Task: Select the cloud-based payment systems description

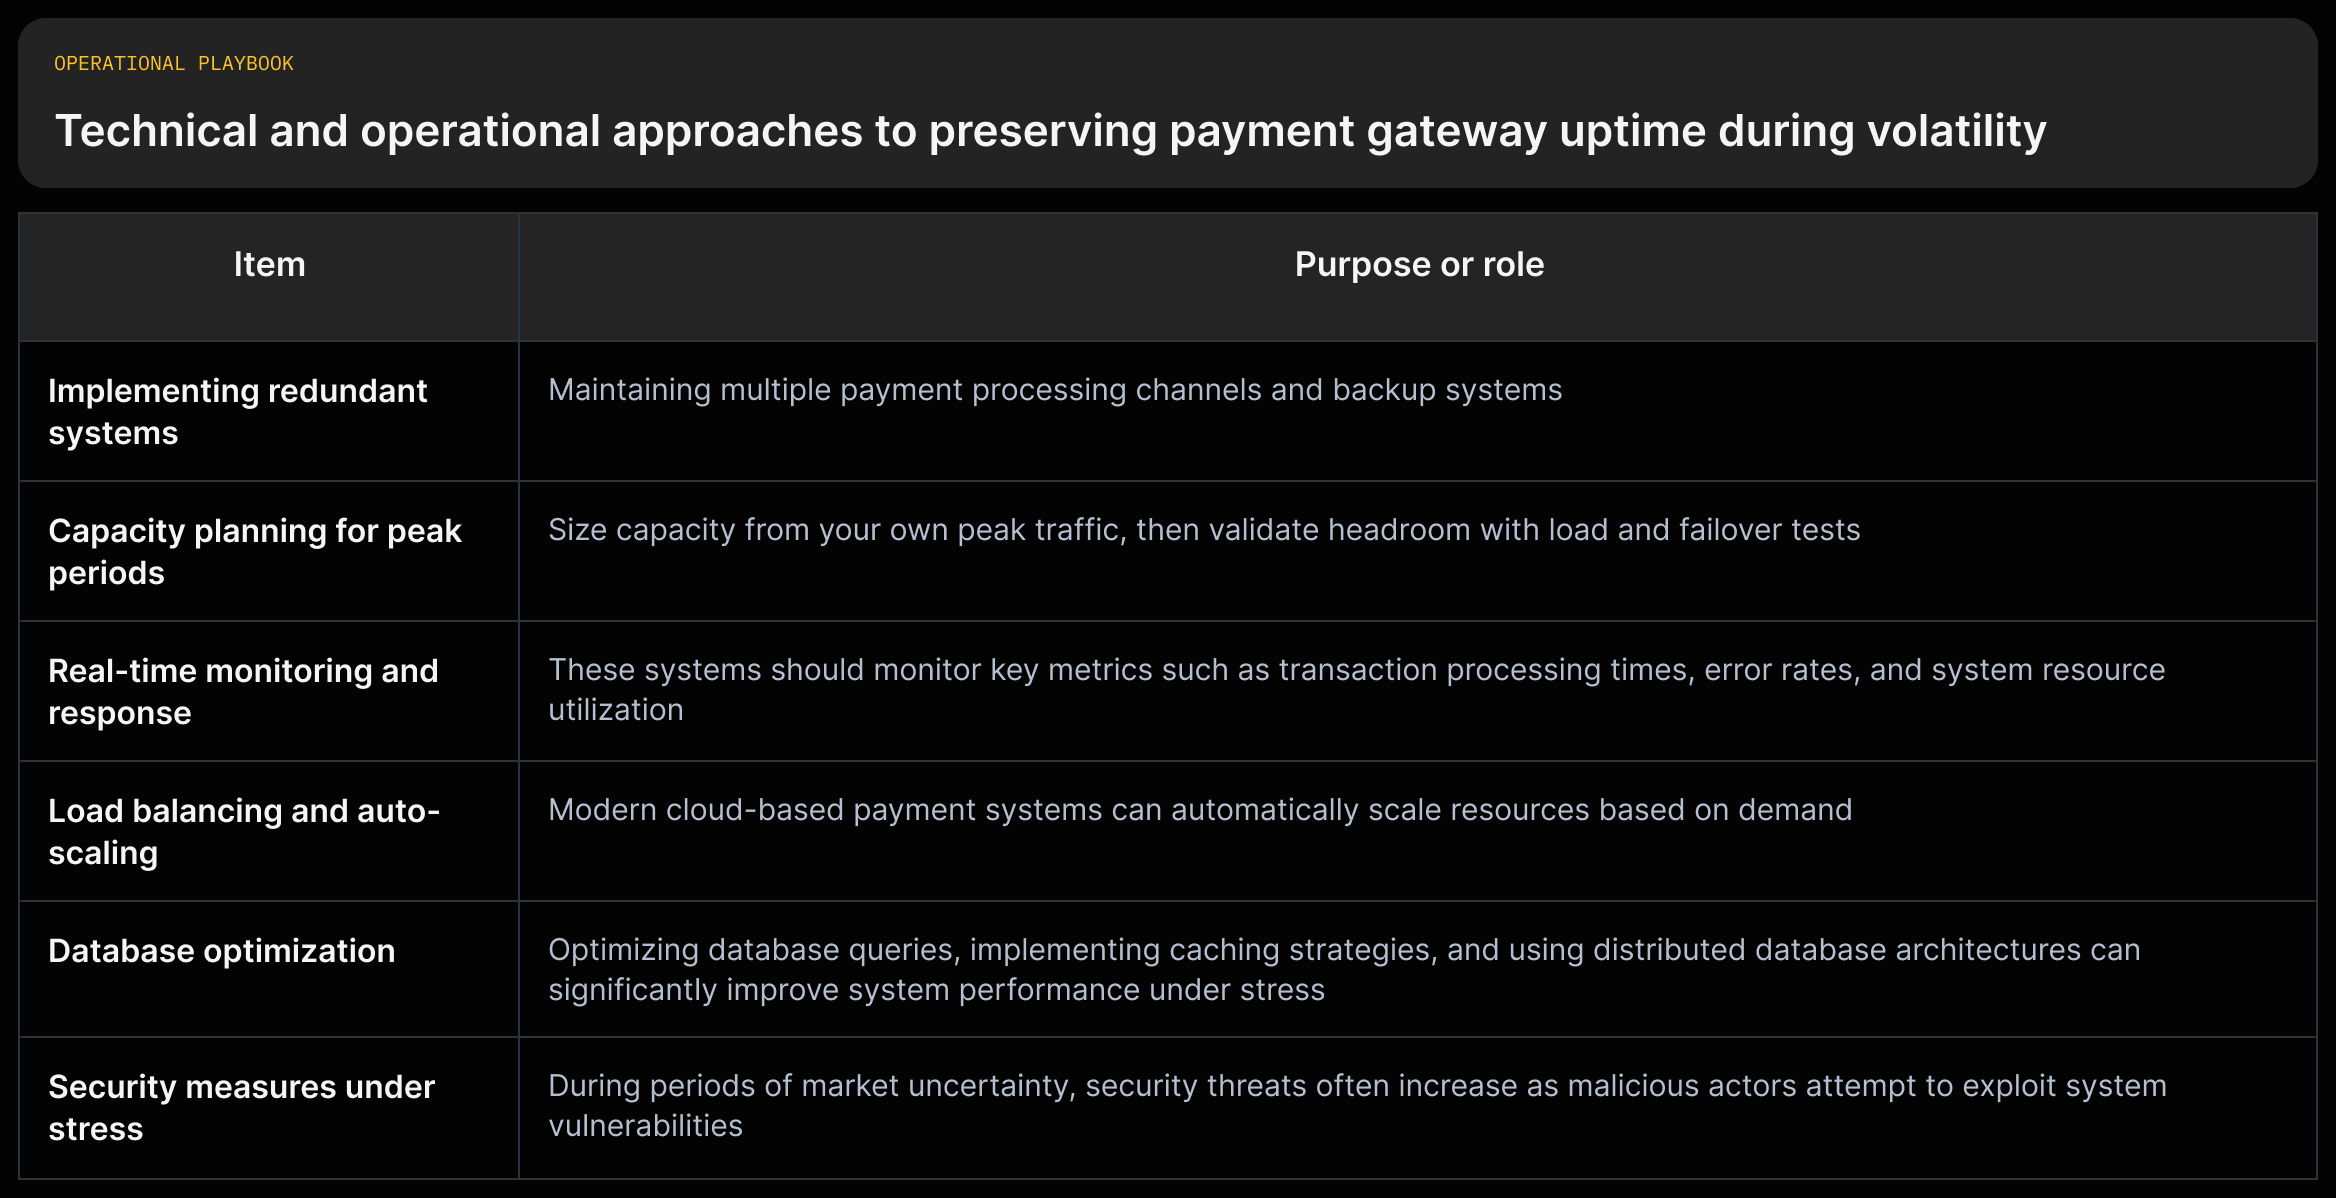Action: [1200, 809]
